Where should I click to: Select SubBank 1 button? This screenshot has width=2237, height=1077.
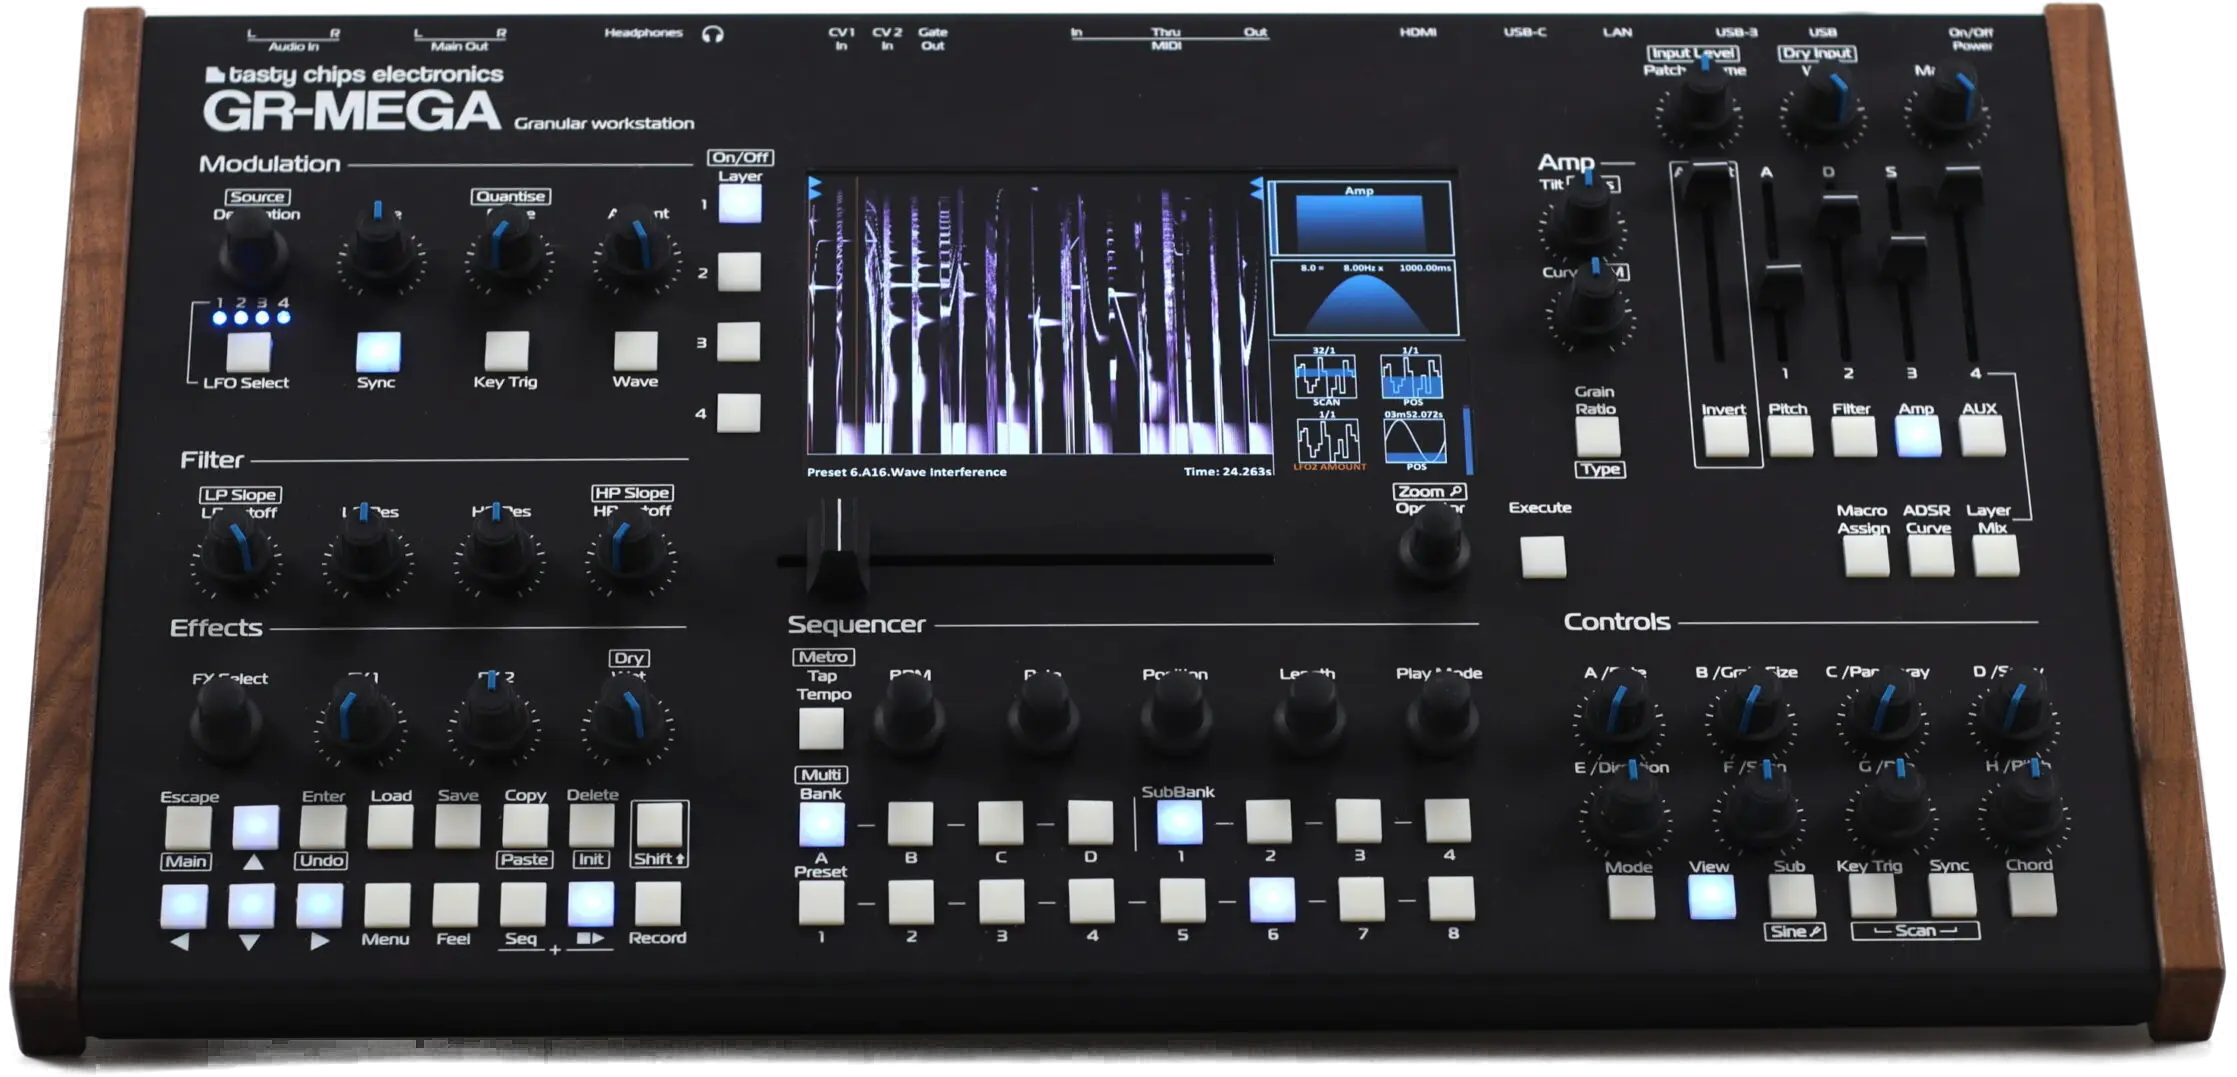(1180, 822)
